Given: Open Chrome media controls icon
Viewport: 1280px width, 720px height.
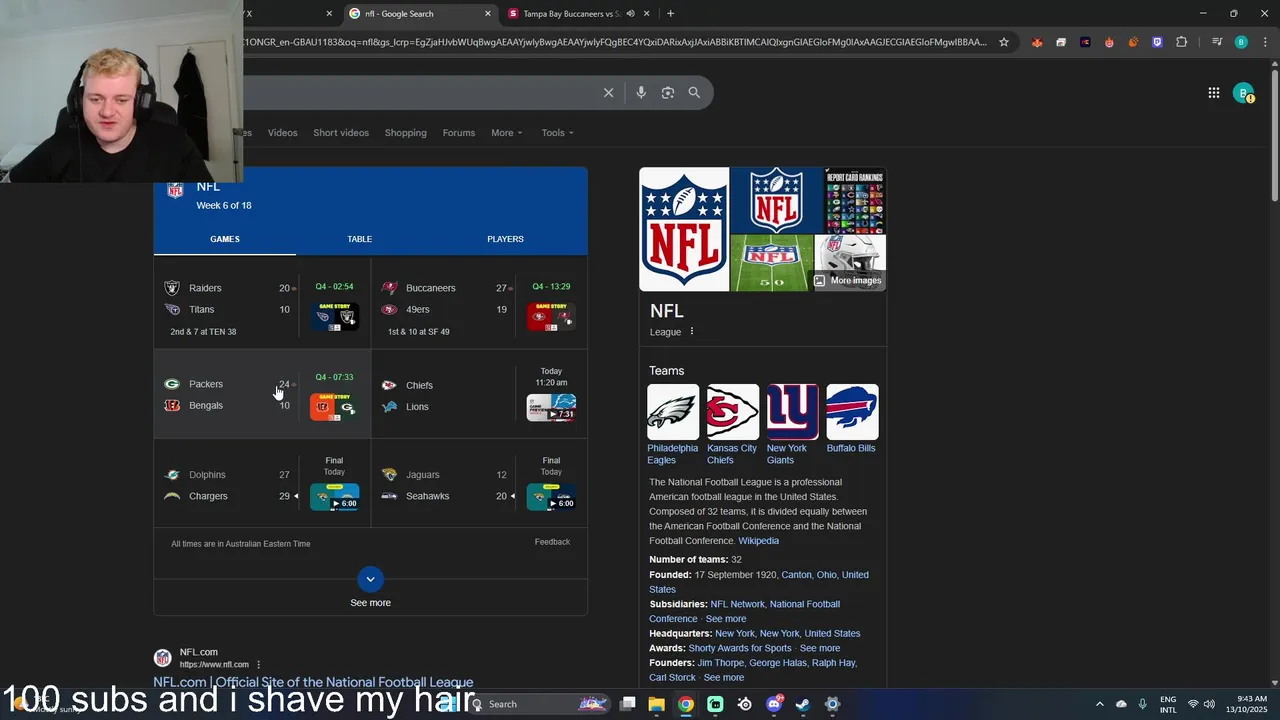Looking at the screenshot, I should (x=1217, y=42).
